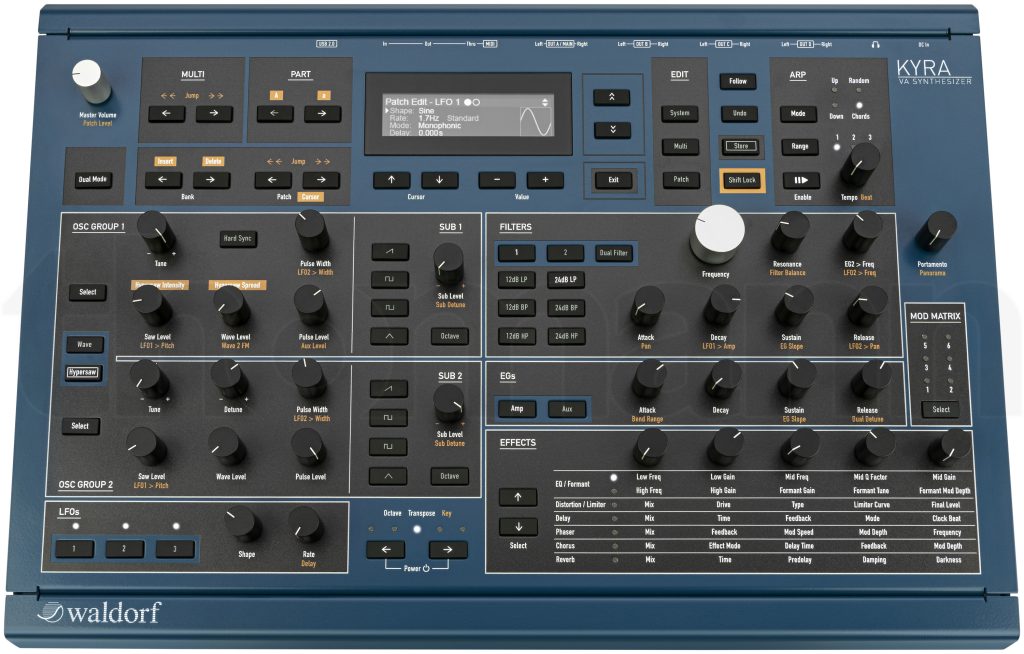The height and width of the screenshot is (654, 1024).
Task: Open the System edit page
Action: [680, 113]
